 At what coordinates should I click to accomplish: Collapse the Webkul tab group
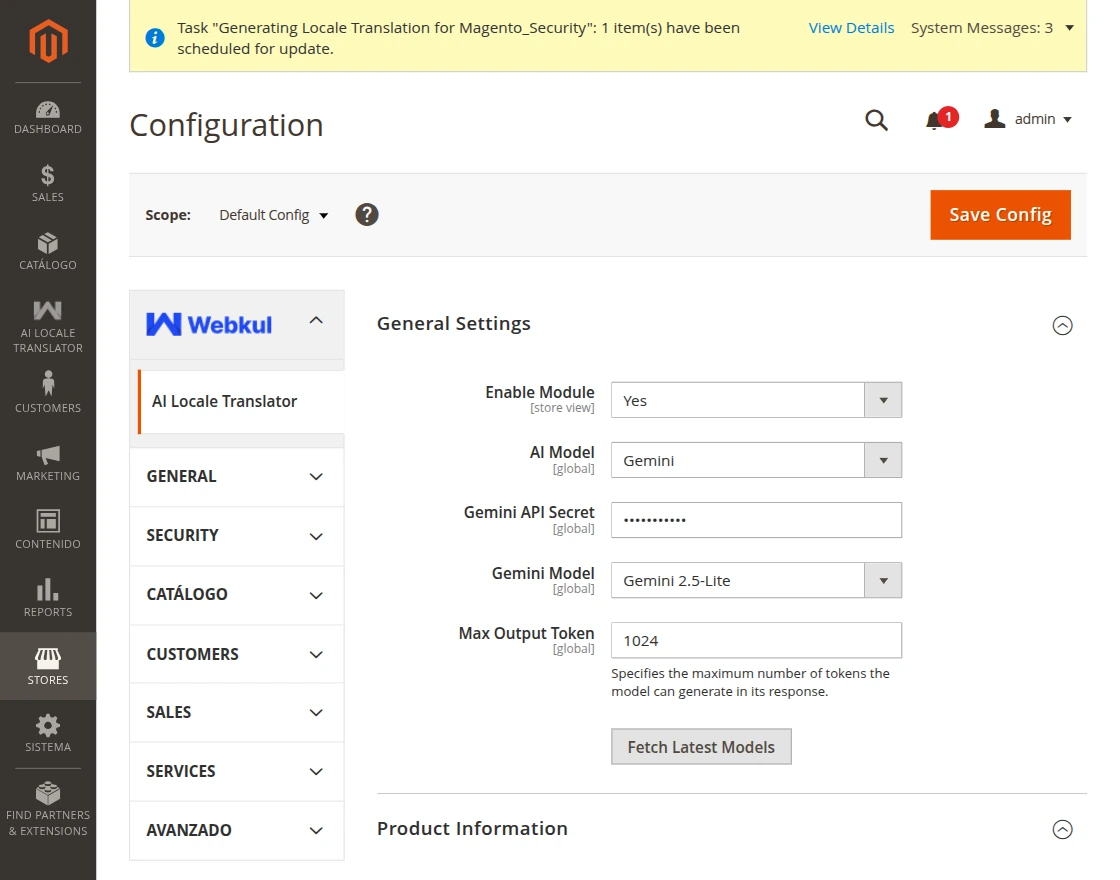pos(316,321)
